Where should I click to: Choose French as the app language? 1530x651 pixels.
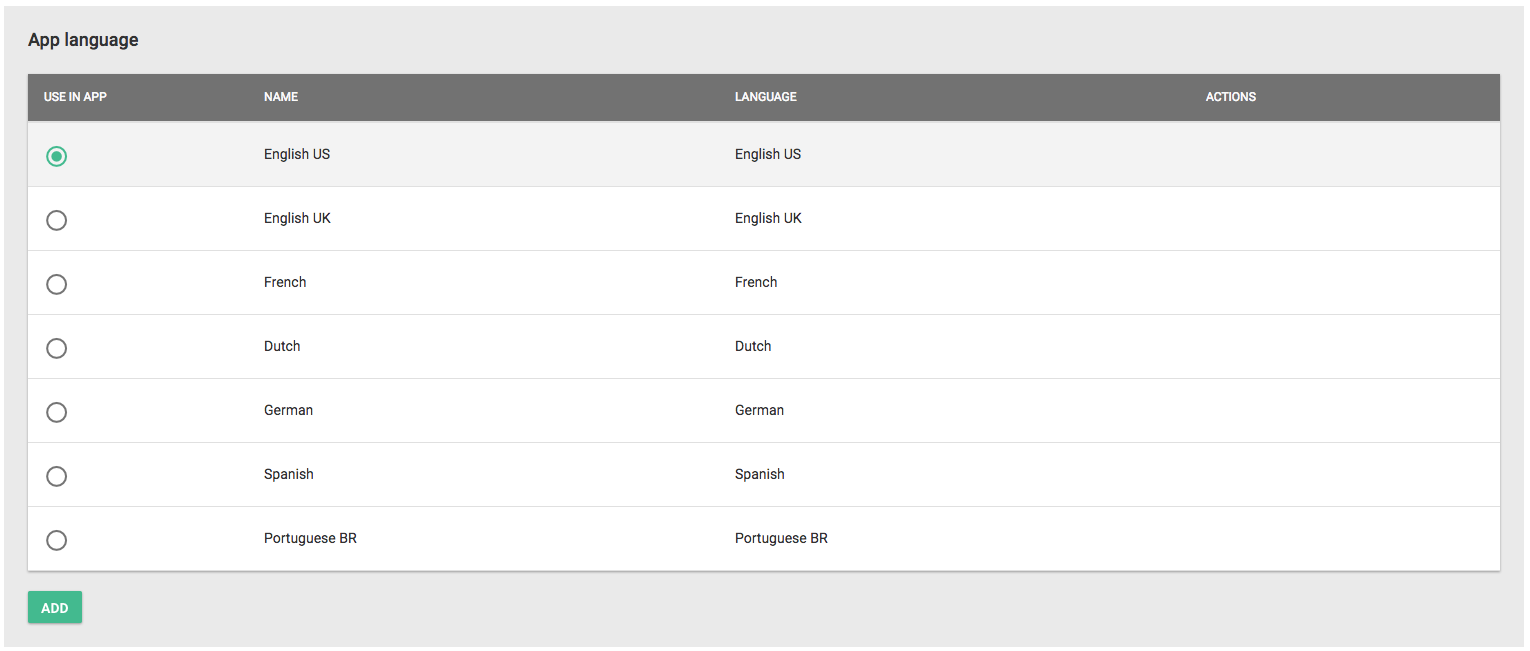click(x=57, y=284)
